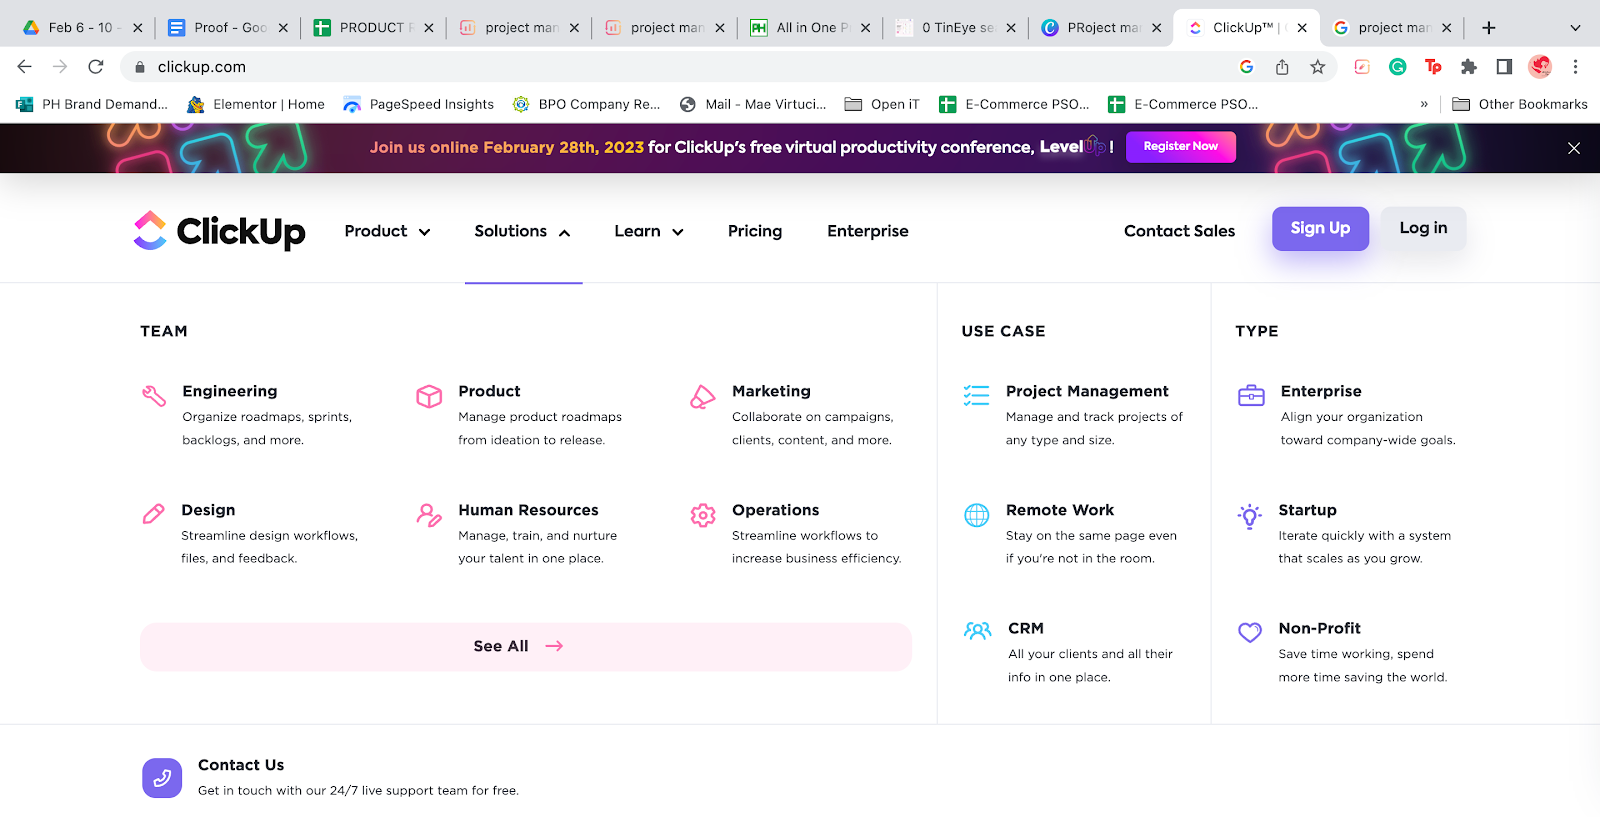
Task: Open the Other Bookmarks folder
Action: tap(1520, 104)
